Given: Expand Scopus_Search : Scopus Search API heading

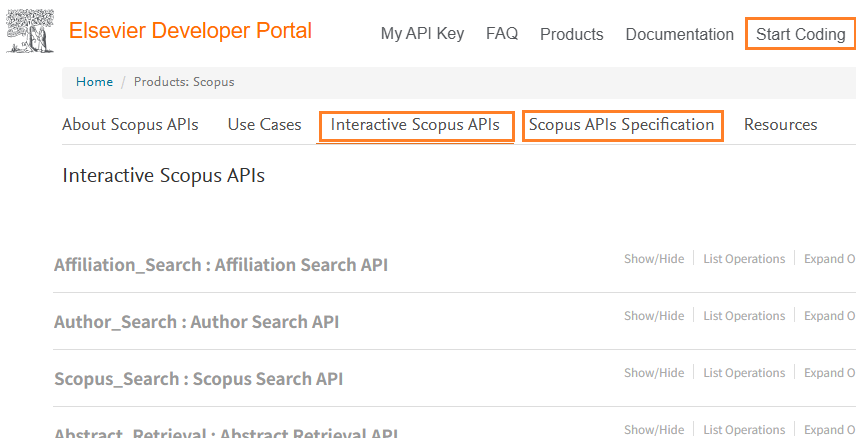Looking at the screenshot, I should [198, 378].
